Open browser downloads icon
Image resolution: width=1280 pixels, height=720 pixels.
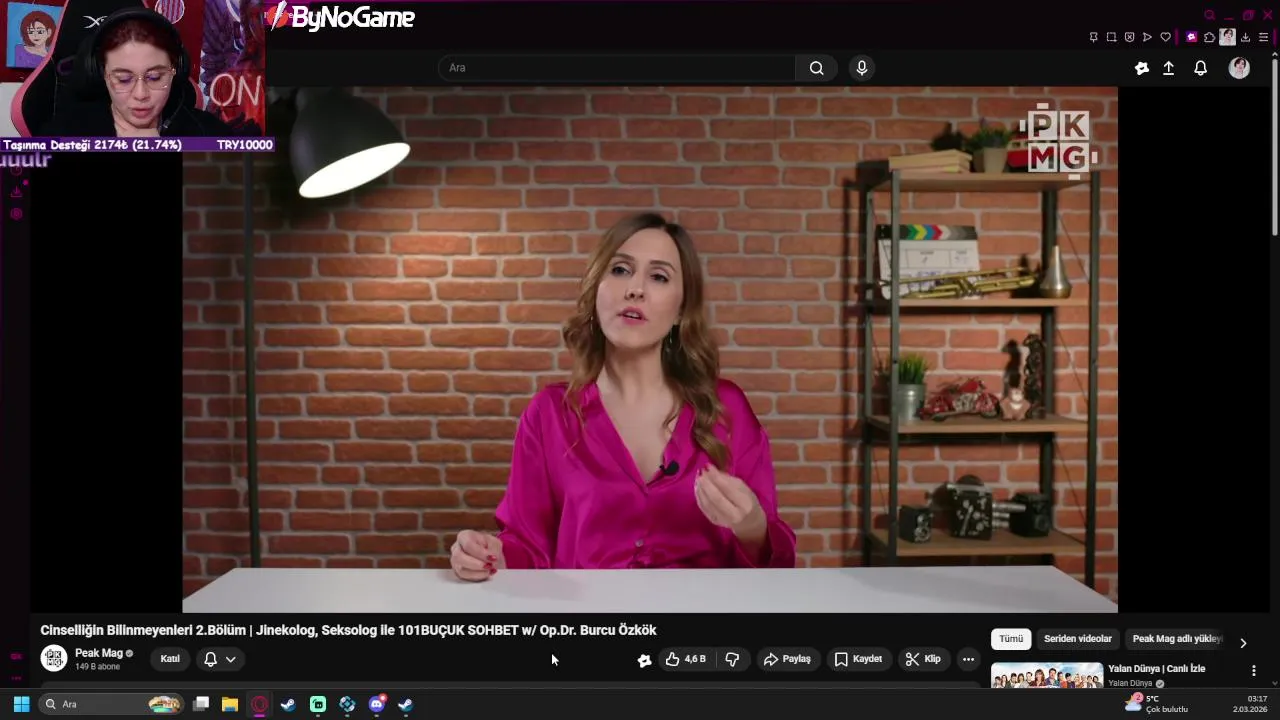(x=1245, y=37)
